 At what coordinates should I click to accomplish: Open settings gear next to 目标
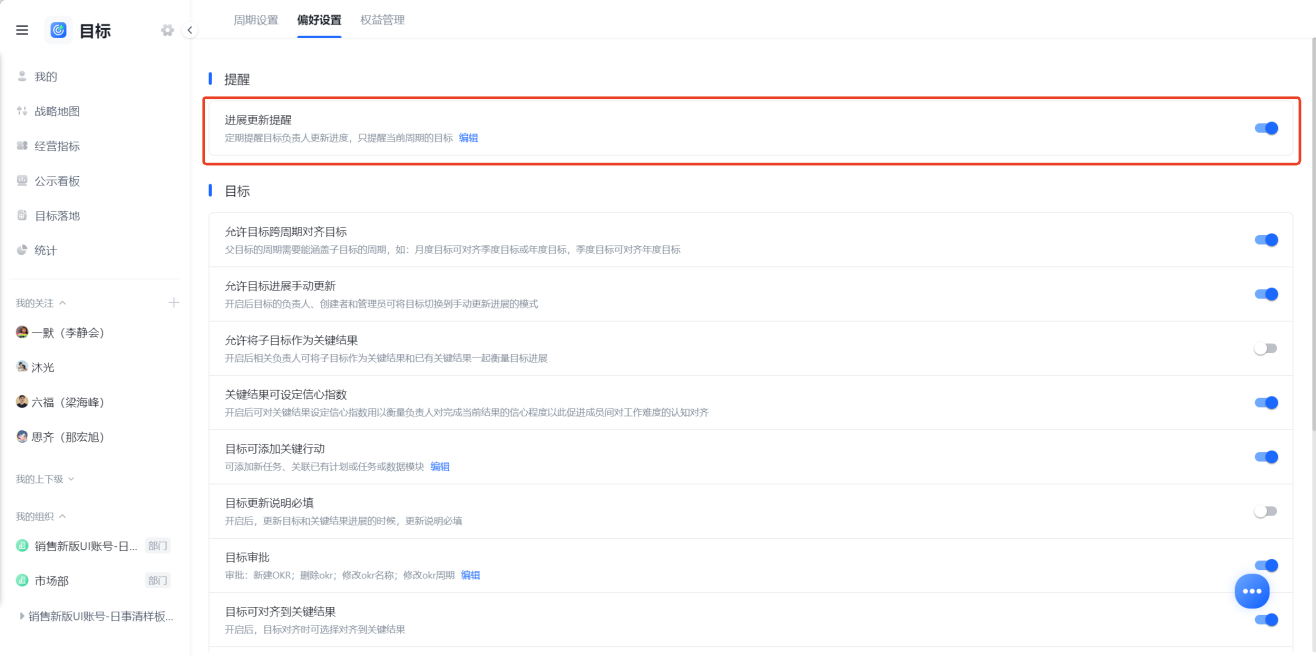coord(167,30)
